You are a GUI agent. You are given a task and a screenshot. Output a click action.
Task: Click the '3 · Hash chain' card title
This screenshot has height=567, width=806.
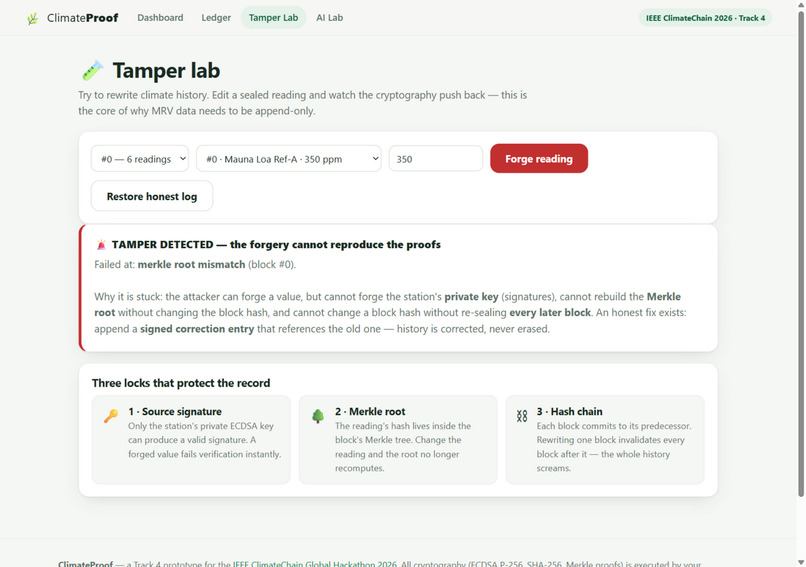[x=569, y=411]
